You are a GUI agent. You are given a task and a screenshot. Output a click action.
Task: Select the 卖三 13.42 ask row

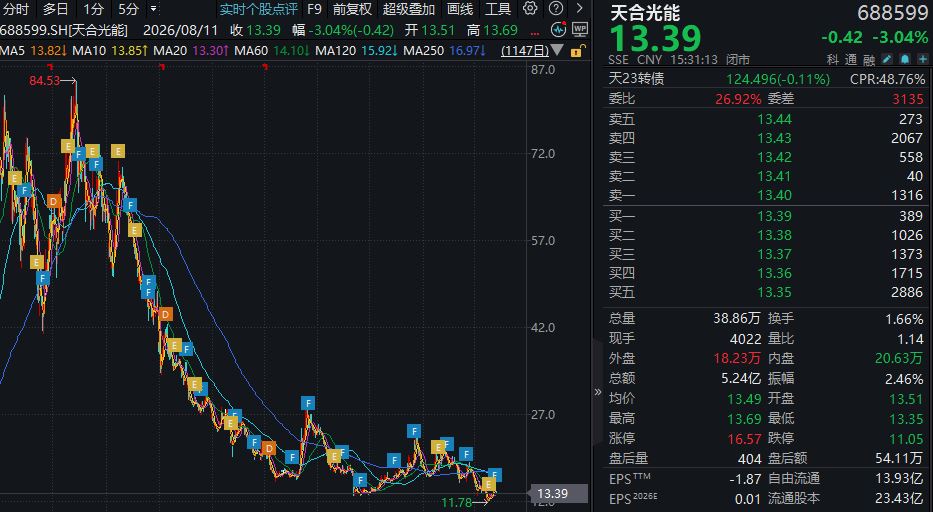point(766,157)
